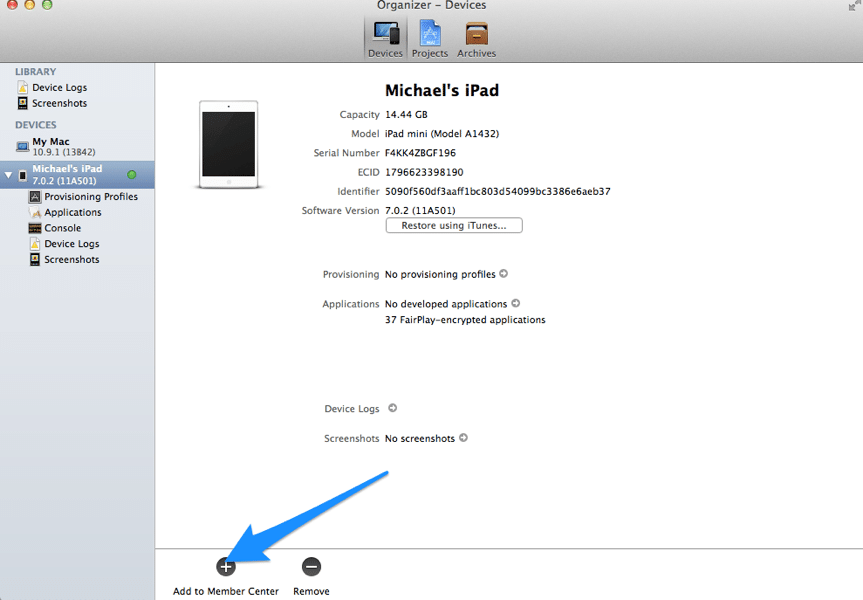Screen dimensions: 863x600
Task: Click the model text iPad mini (Model A1432)
Action: tap(442, 134)
